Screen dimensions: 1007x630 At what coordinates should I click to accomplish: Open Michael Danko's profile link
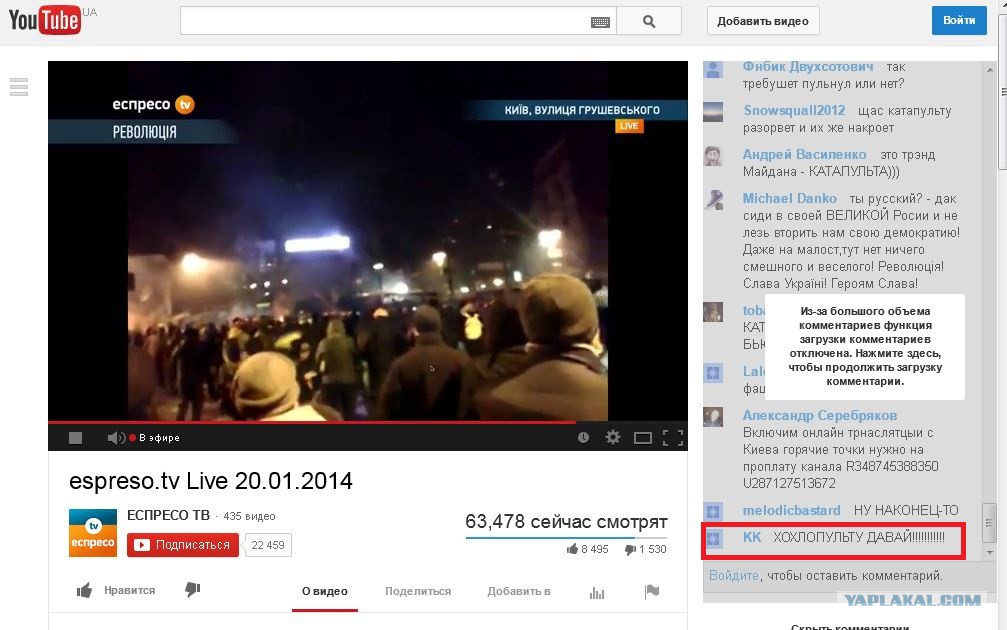click(x=790, y=198)
